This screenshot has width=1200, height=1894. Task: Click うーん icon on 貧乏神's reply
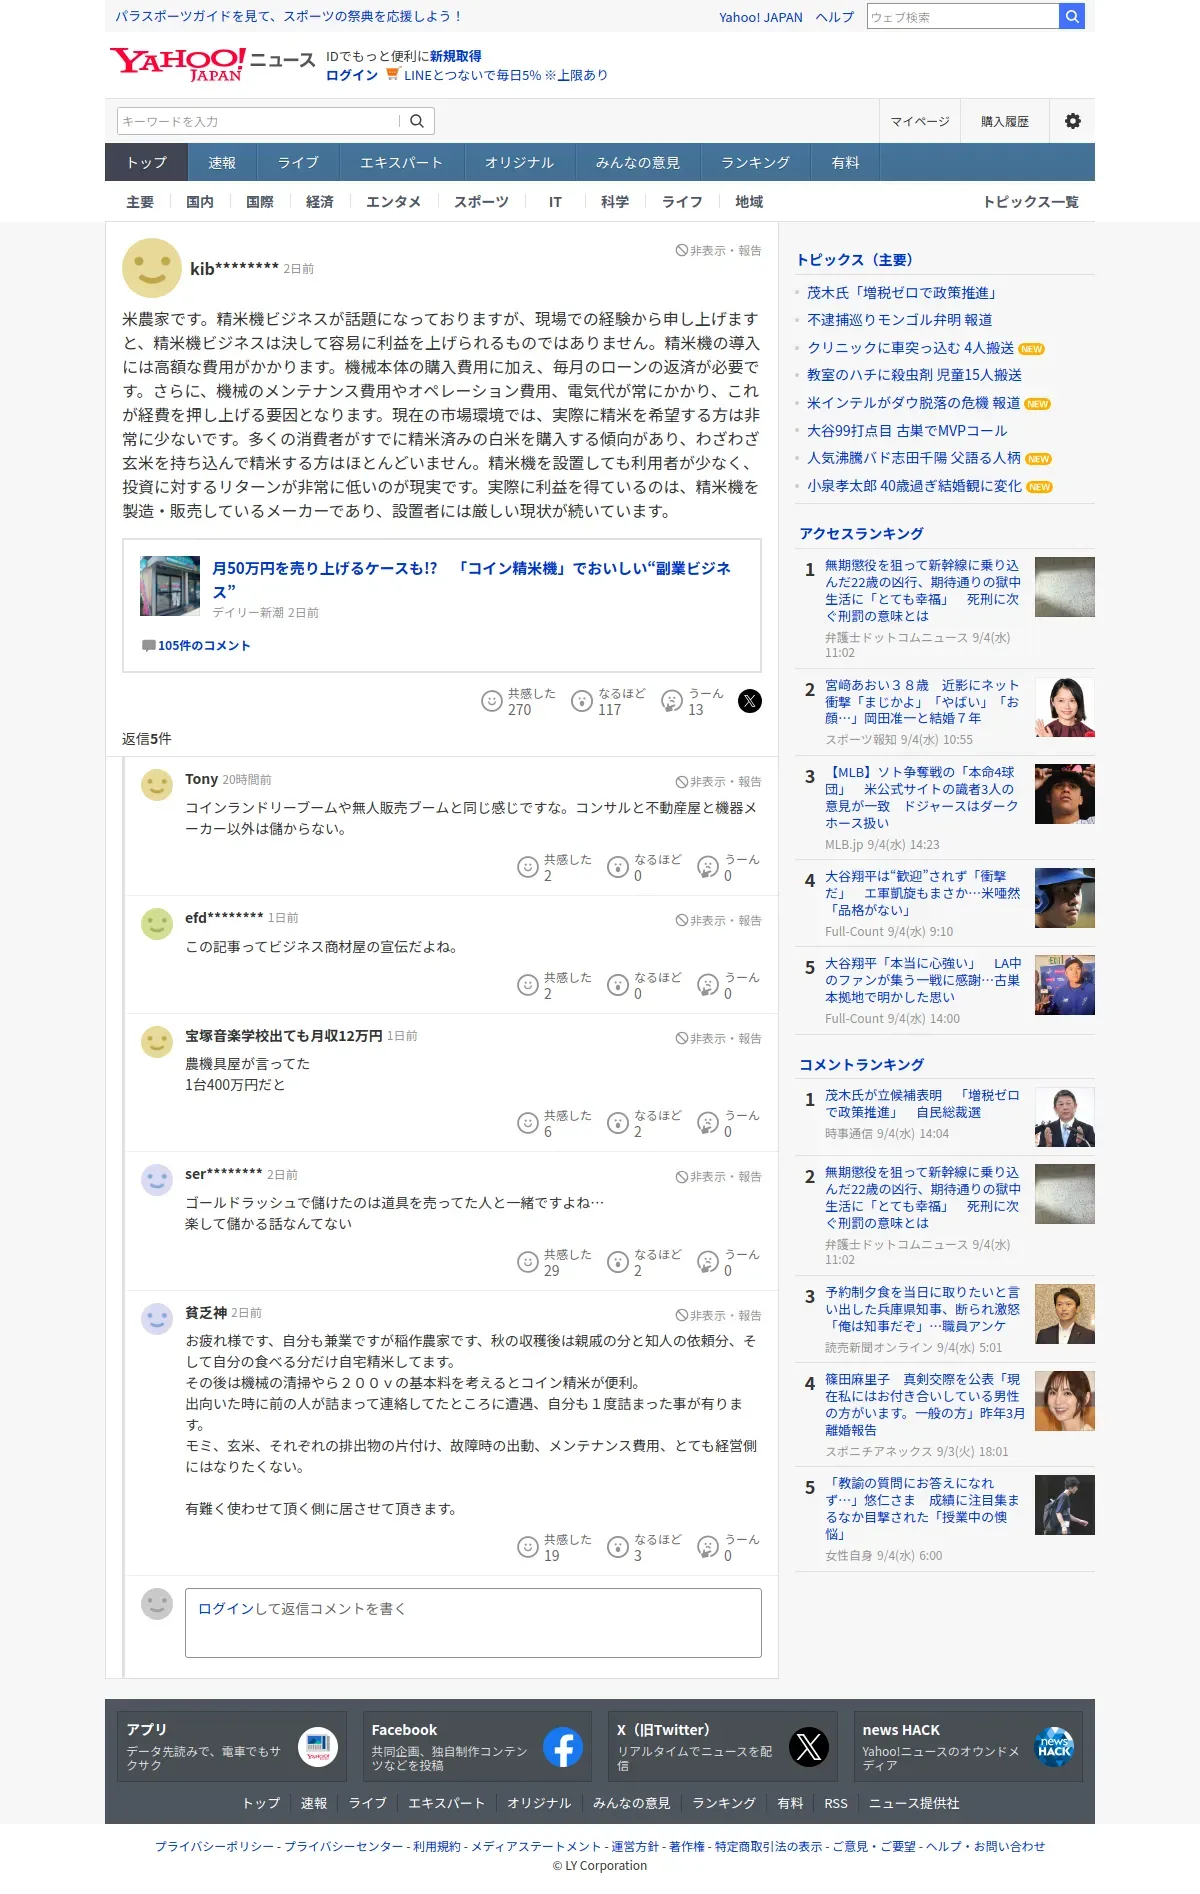pyautogui.click(x=708, y=1547)
